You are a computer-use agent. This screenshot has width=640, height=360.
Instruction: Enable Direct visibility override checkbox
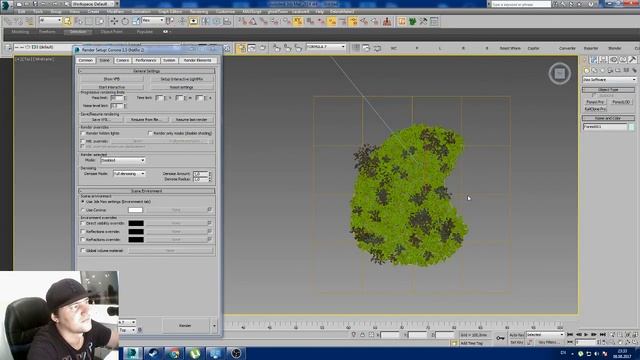pos(83,223)
